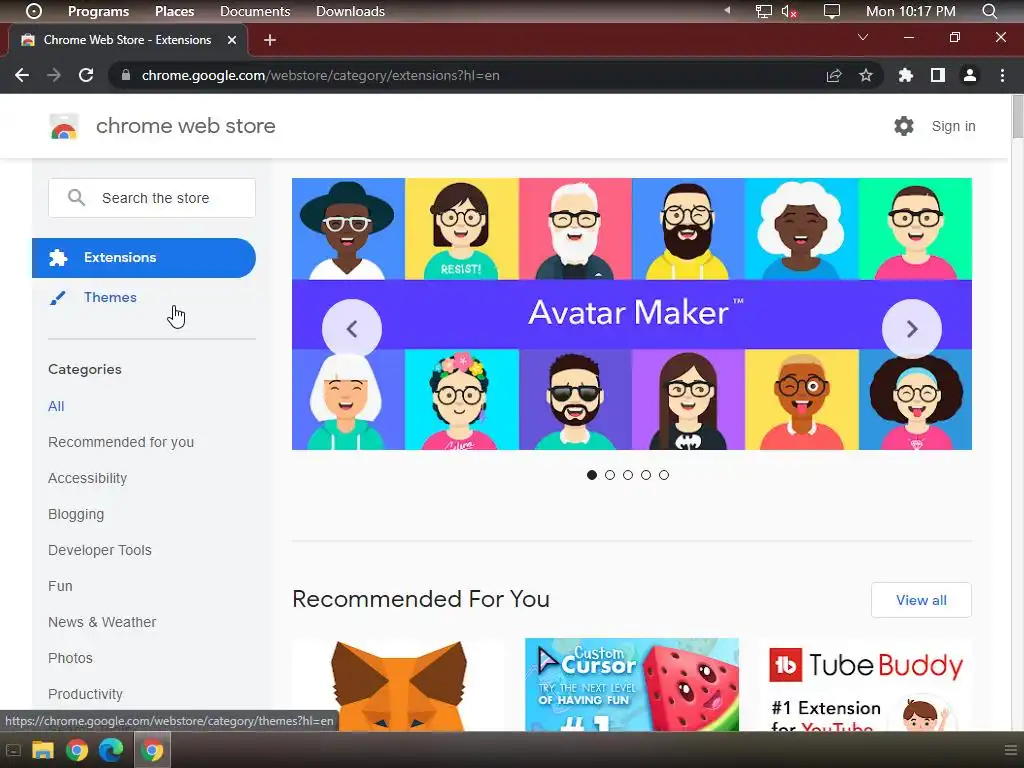Click the browser forward arrow

click(x=54, y=75)
